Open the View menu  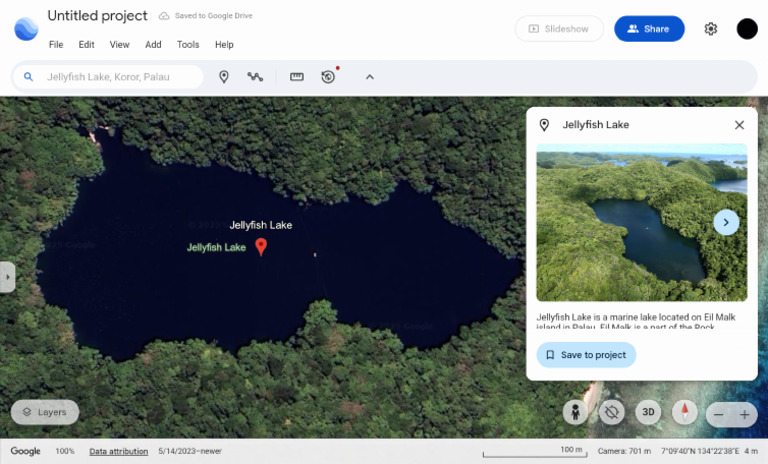pos(120,45)
